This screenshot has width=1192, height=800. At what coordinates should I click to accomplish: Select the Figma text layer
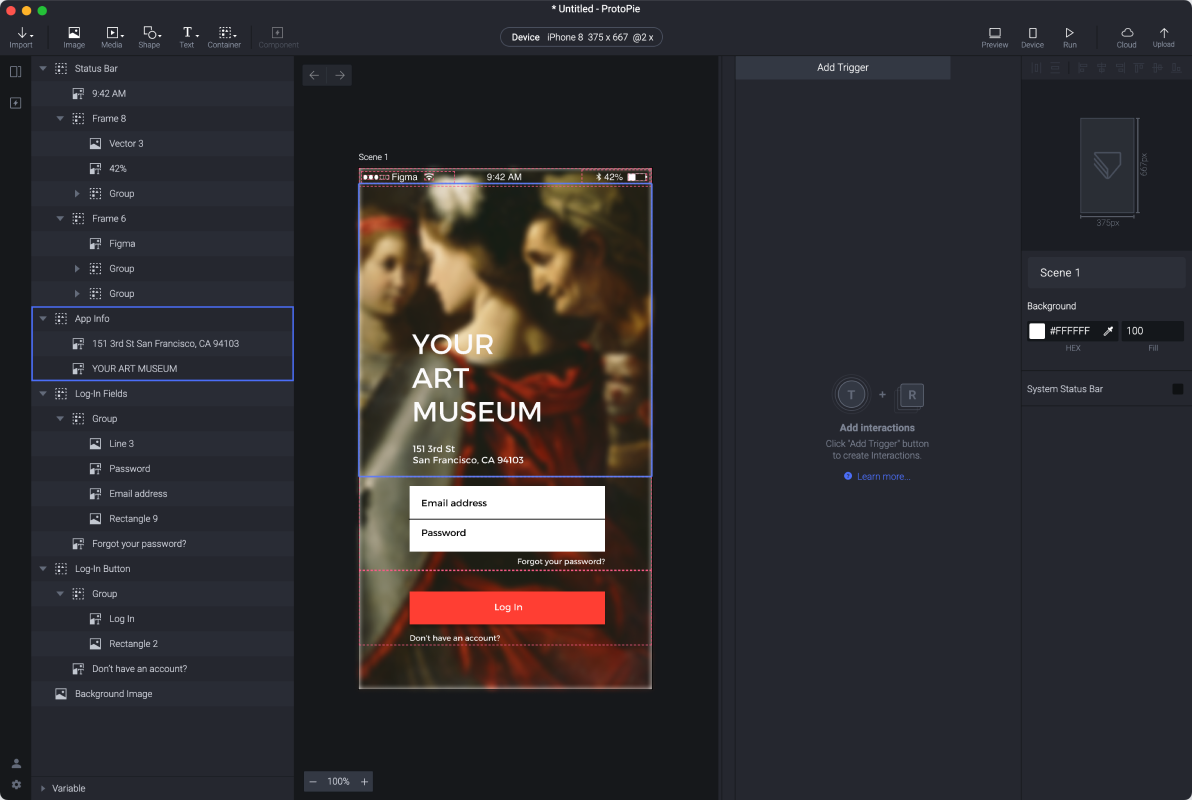(x=163, y=244)
